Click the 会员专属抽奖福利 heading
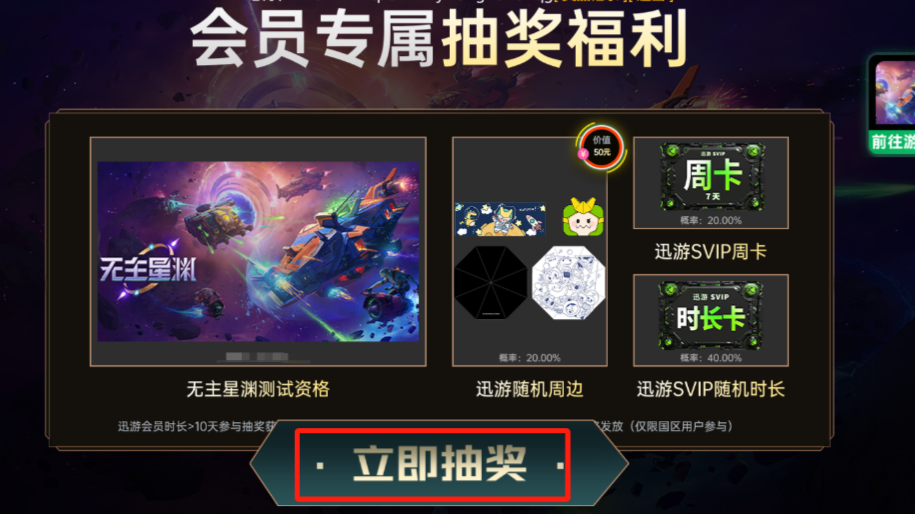915x514 pixels. tap(439, 40)
